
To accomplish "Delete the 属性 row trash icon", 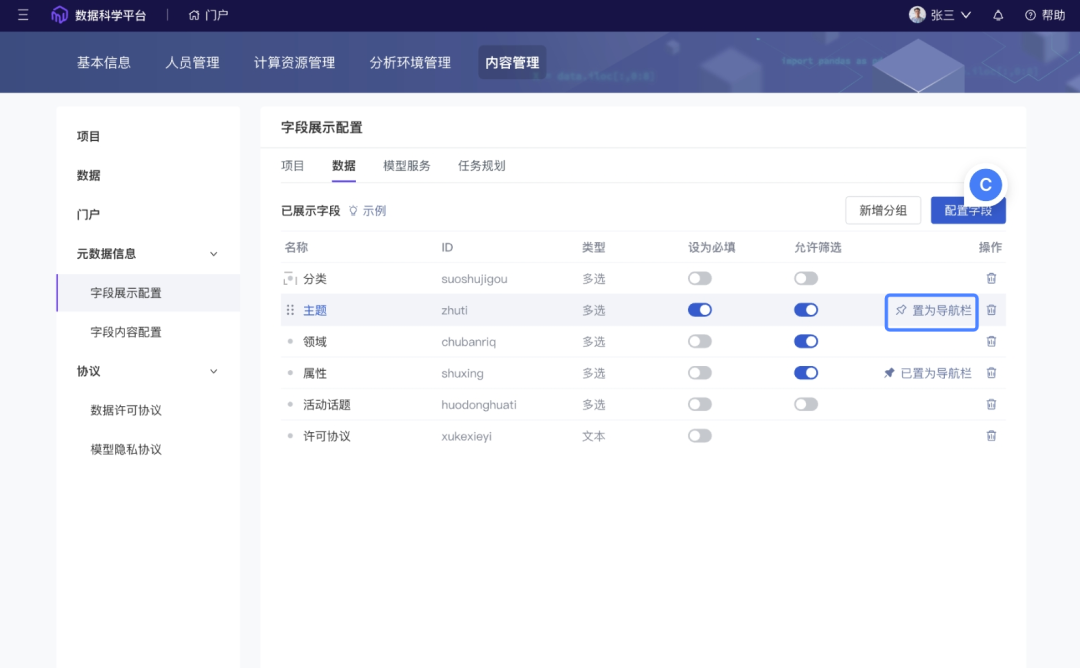I will click(x=991, y=373).
